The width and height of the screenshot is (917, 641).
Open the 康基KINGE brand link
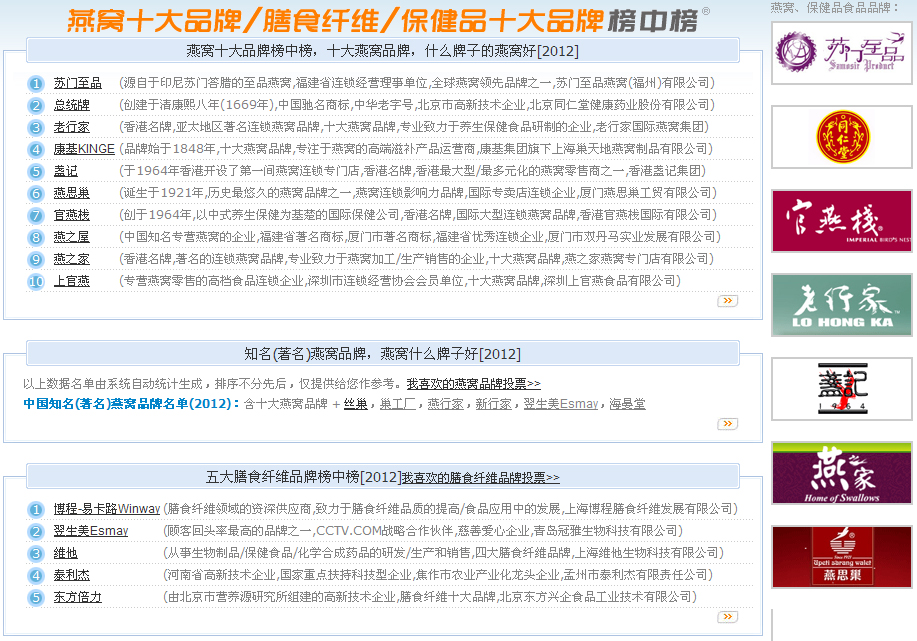click(x=84, y=149)
